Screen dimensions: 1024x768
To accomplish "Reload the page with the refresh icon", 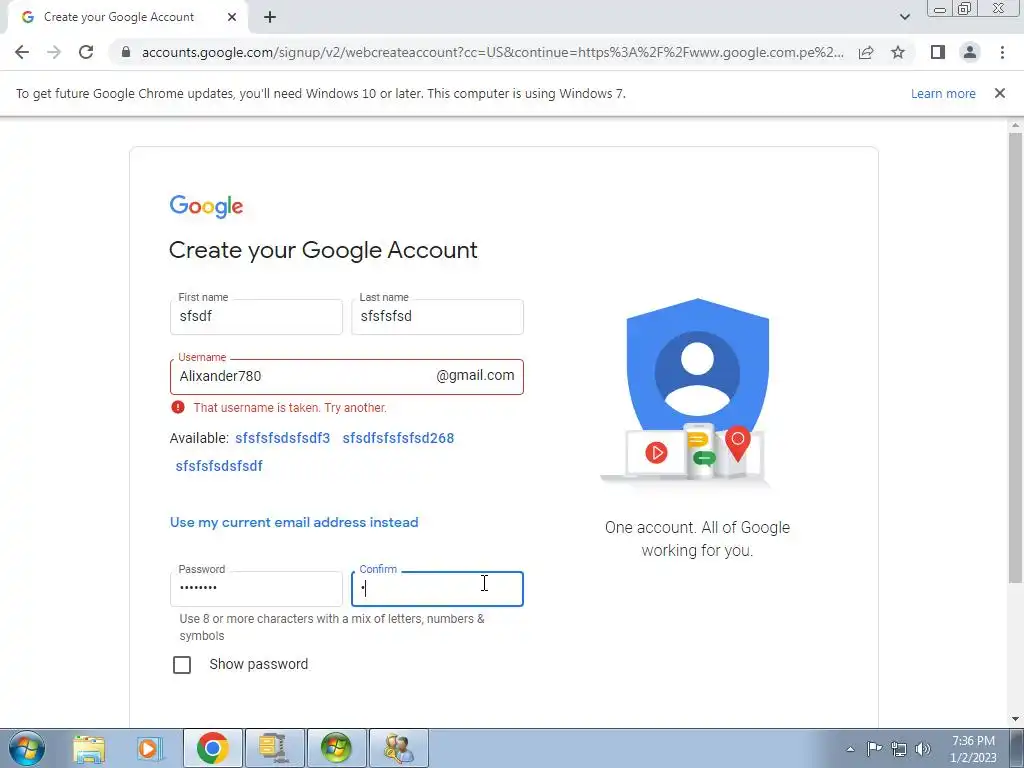I will click(x=86, y=52).
